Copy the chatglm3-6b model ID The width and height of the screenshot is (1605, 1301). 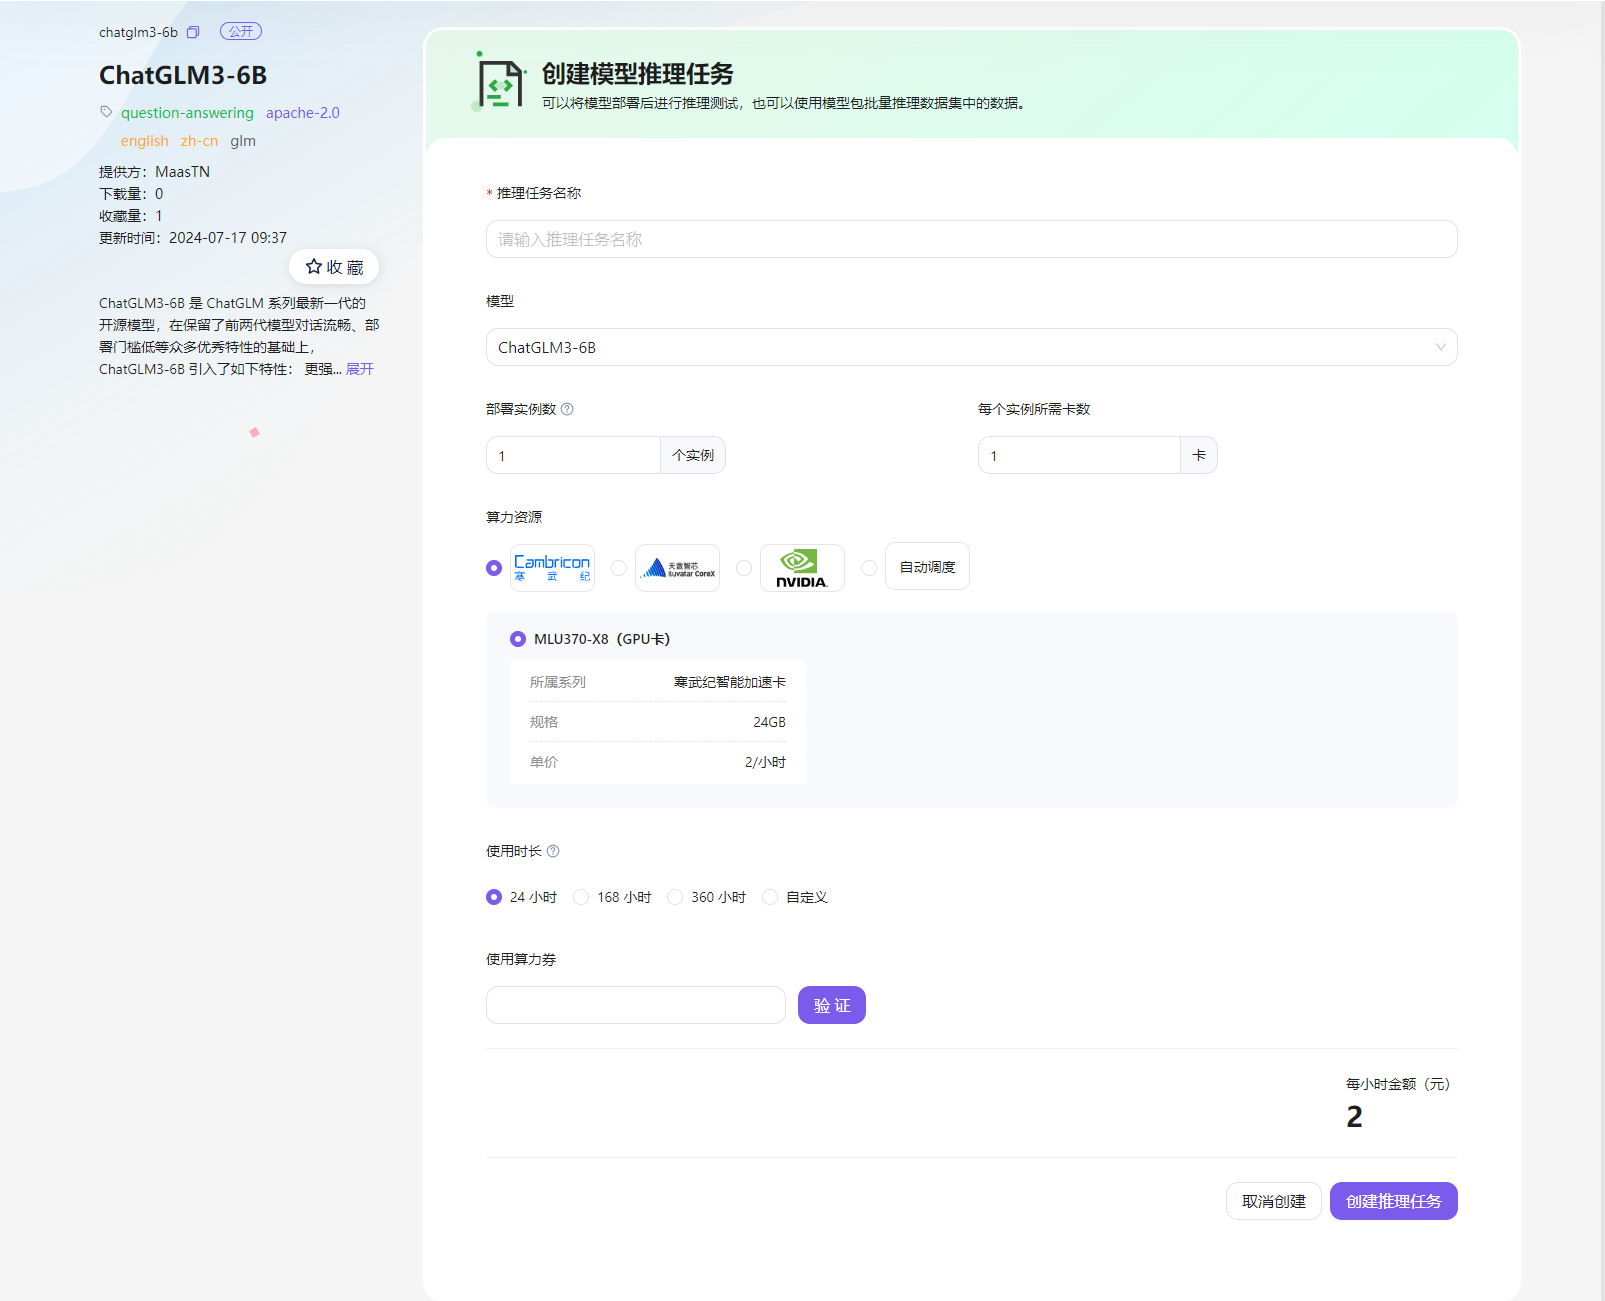click(x=193, y=32)
